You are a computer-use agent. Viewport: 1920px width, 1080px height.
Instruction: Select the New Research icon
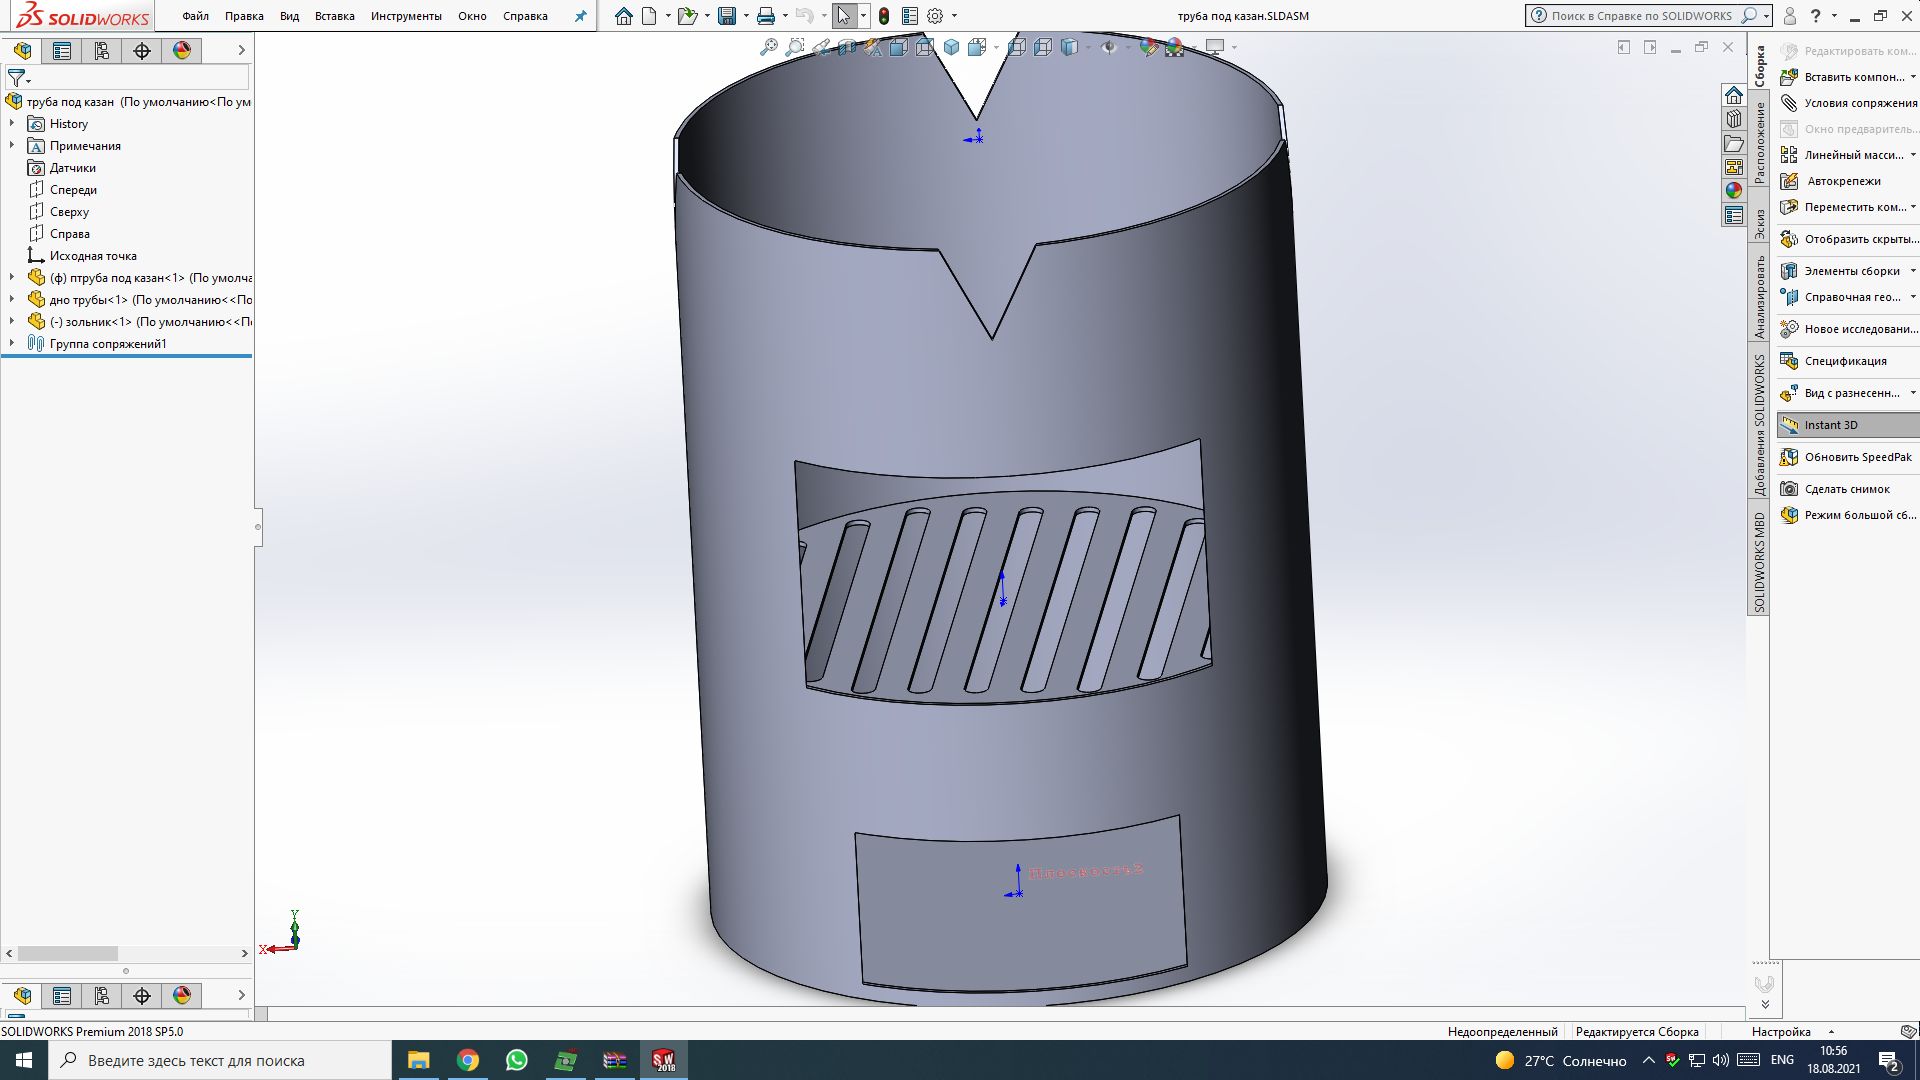tap(1791, 328)
